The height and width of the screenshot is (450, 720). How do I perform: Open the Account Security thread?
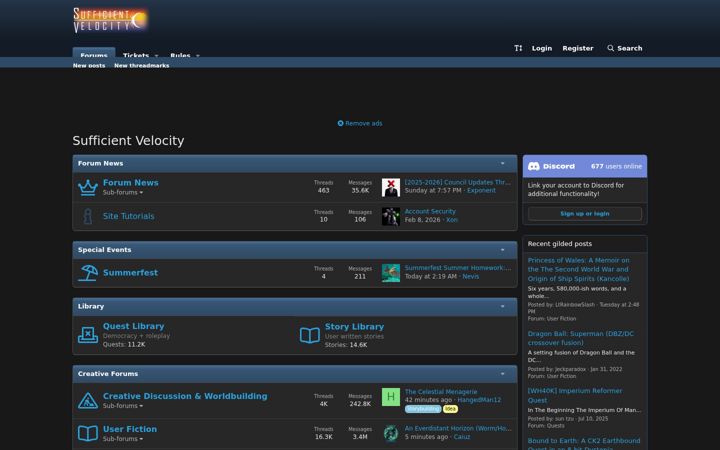(430, 211)
